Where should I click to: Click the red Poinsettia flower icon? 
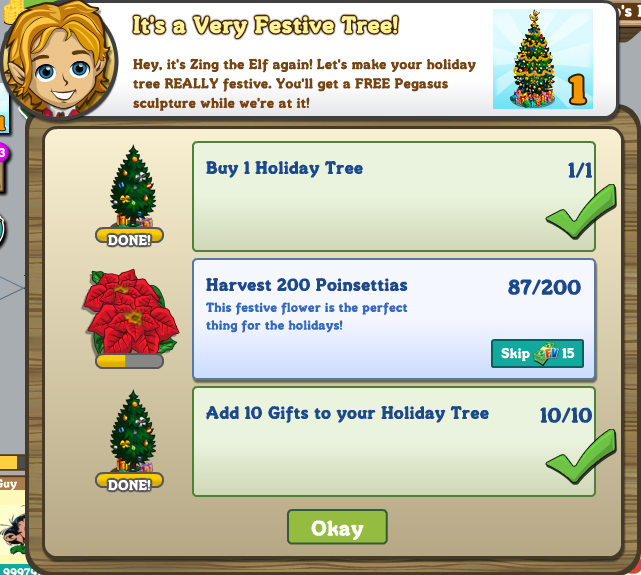(131, 312)
